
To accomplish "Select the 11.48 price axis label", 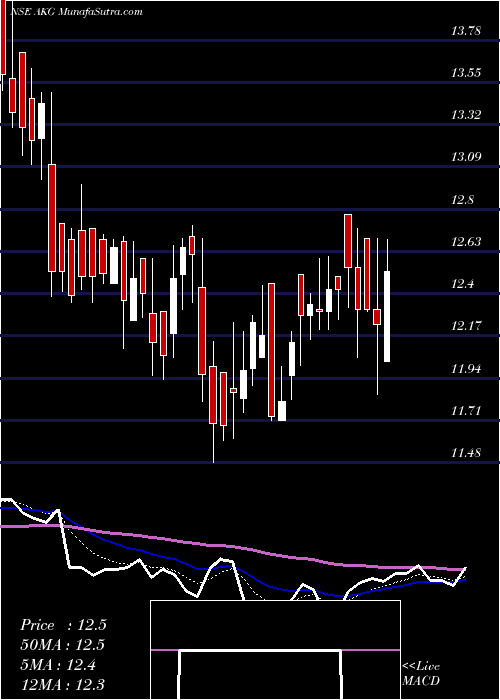I will tap(466, 453).
